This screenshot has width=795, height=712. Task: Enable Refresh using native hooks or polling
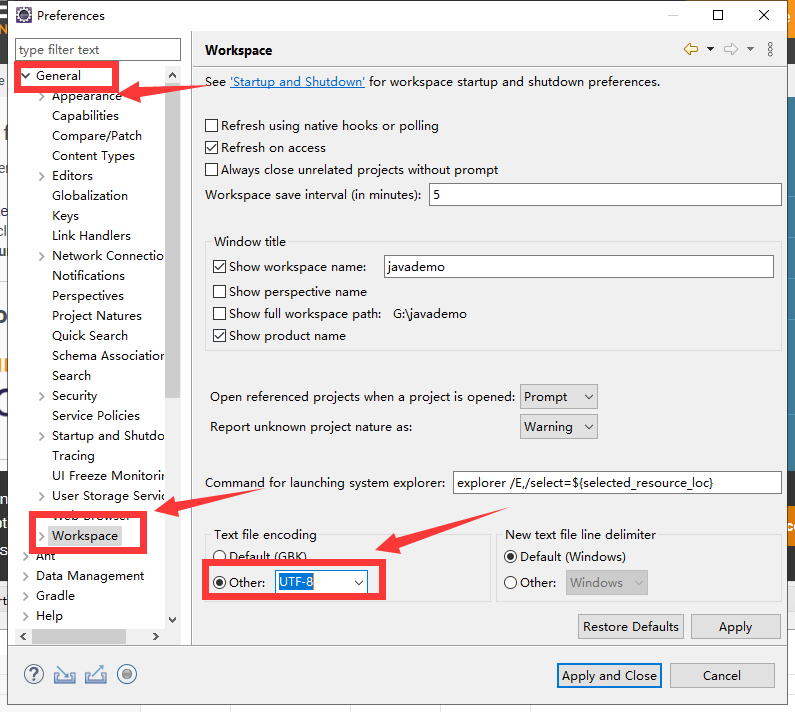pos(211,125)
